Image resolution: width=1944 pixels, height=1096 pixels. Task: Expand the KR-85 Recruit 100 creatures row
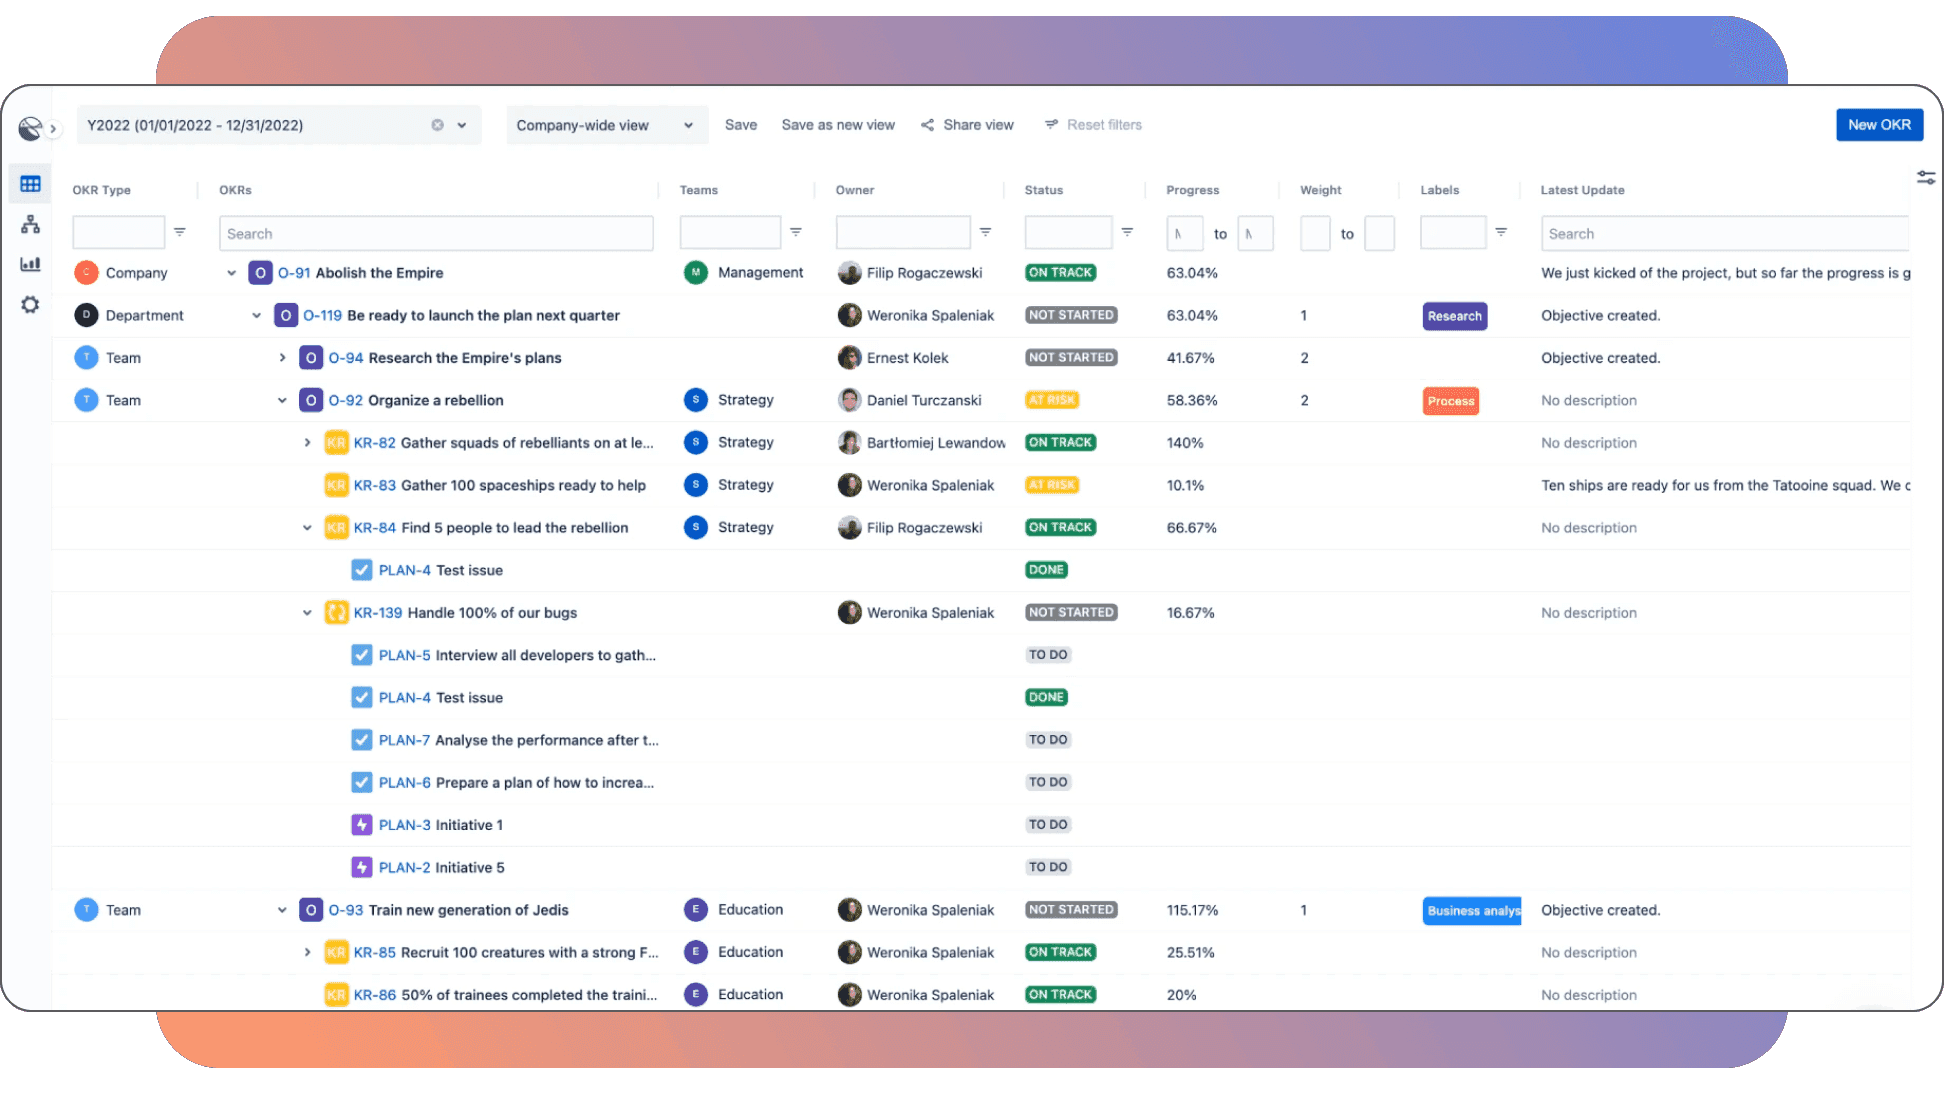coord(307,952)
